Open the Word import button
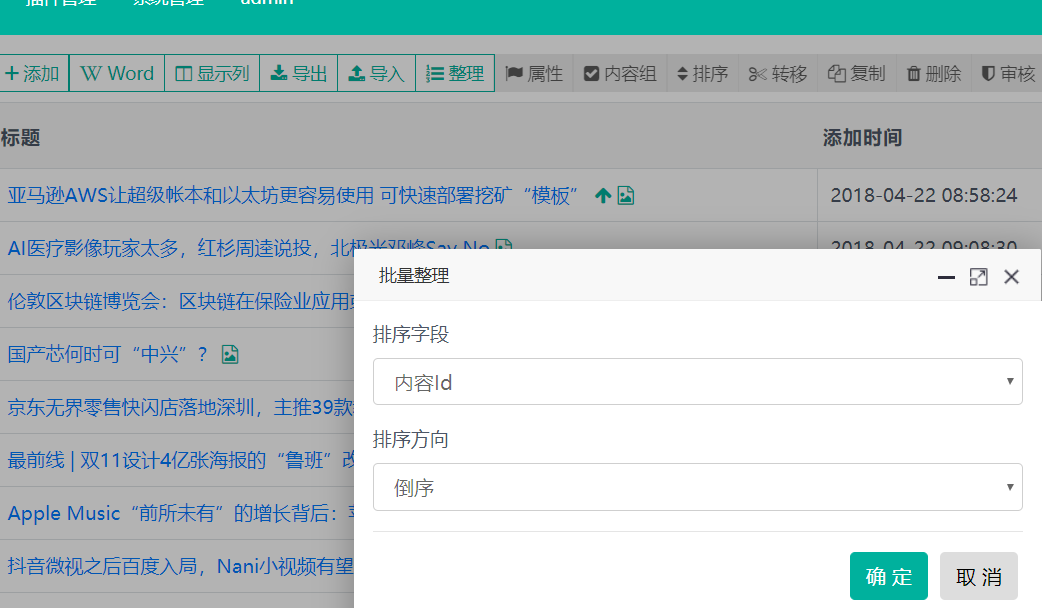This screenshot has height=608, width=1042. 117,73
